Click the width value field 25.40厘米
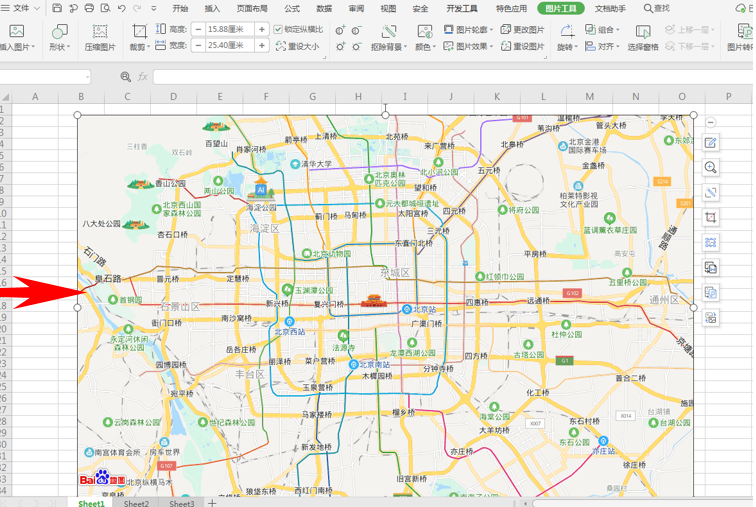Screen dimensions: 756x507 [230, 45]
